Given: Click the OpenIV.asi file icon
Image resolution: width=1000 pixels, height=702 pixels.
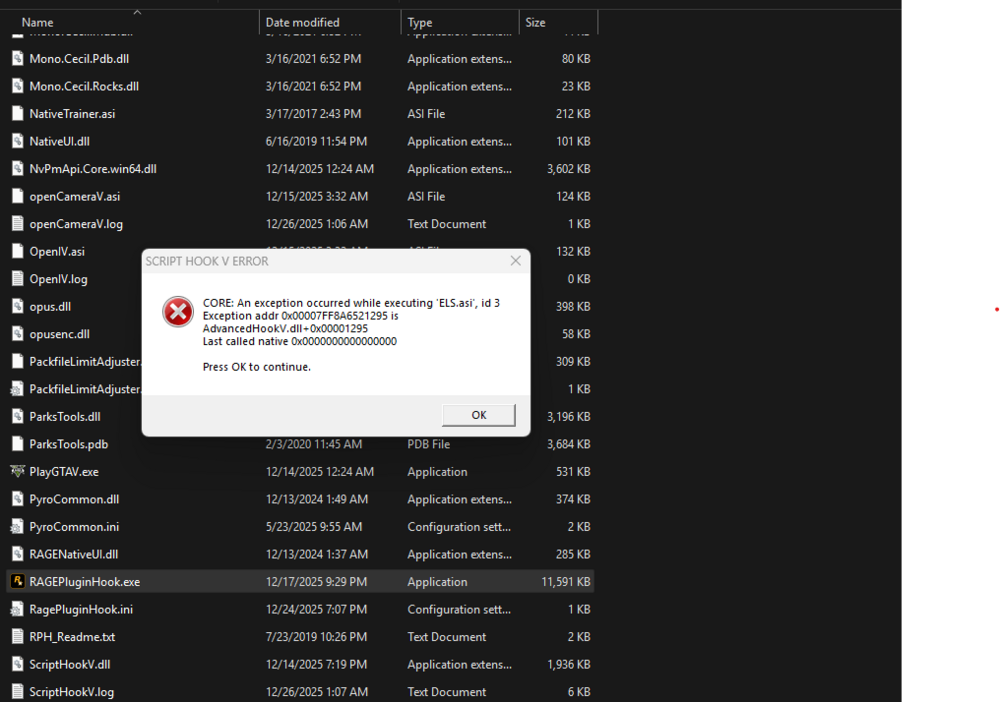Looking at the screenshot, I should tap(17, 251).
